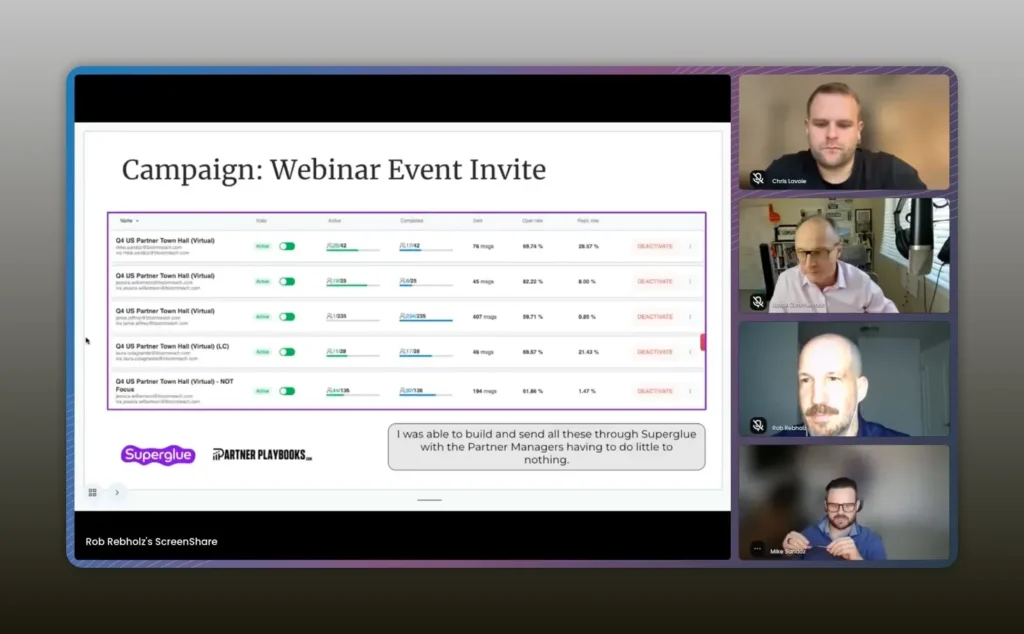This screenshot has height=634, width=1024.
Task: Toggle active switch on third campaign row
Action: 287,317
